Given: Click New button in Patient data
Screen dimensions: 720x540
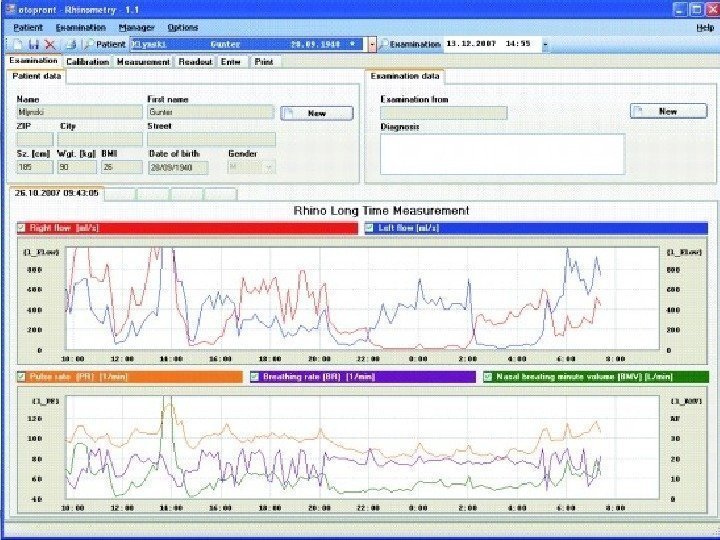Looking at the screenshot, I should pos(317,113).
